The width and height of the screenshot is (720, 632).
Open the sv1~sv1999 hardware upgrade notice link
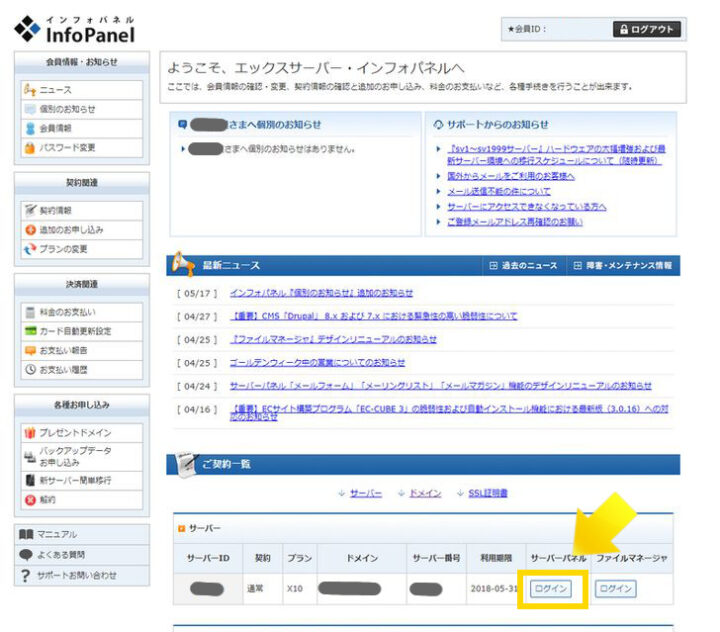556,155
